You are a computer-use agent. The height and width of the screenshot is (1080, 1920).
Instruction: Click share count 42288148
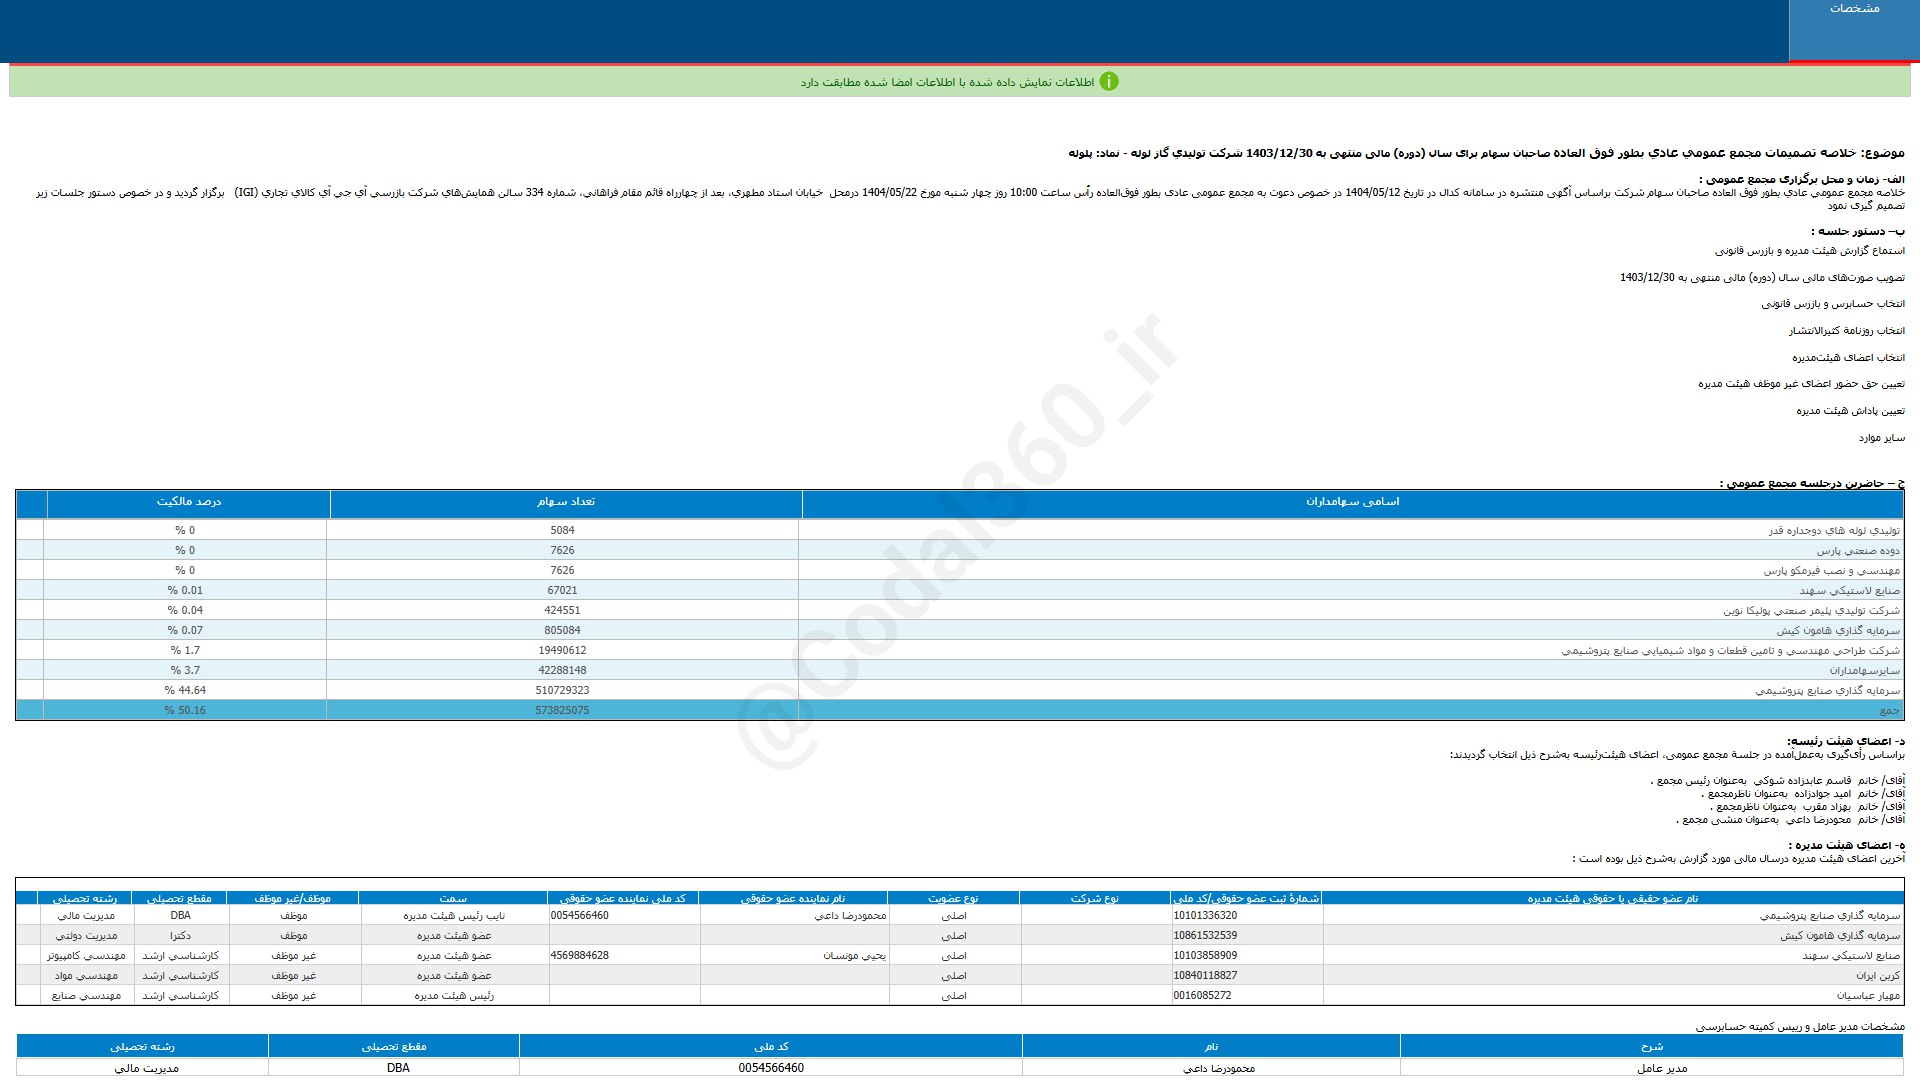pyautogui.click(x=562, y=671)
